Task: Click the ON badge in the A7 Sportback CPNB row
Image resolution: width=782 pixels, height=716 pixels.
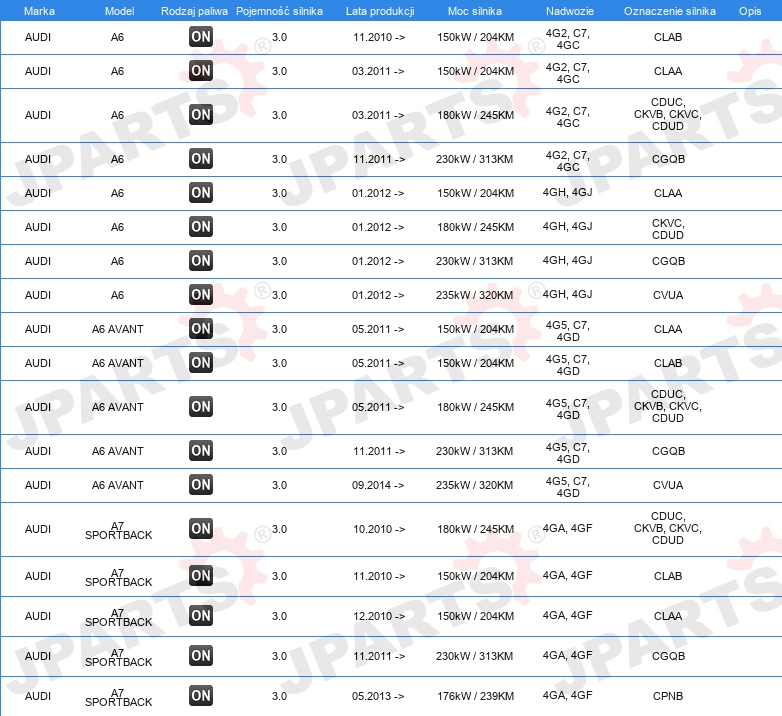Action: [201, 696]
